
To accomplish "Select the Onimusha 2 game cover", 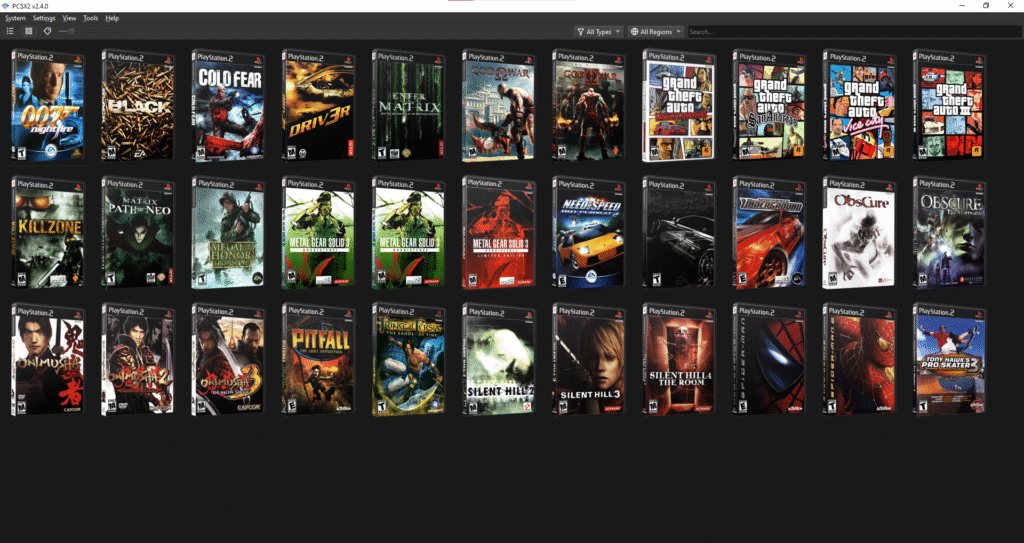I will click(138, 360).
